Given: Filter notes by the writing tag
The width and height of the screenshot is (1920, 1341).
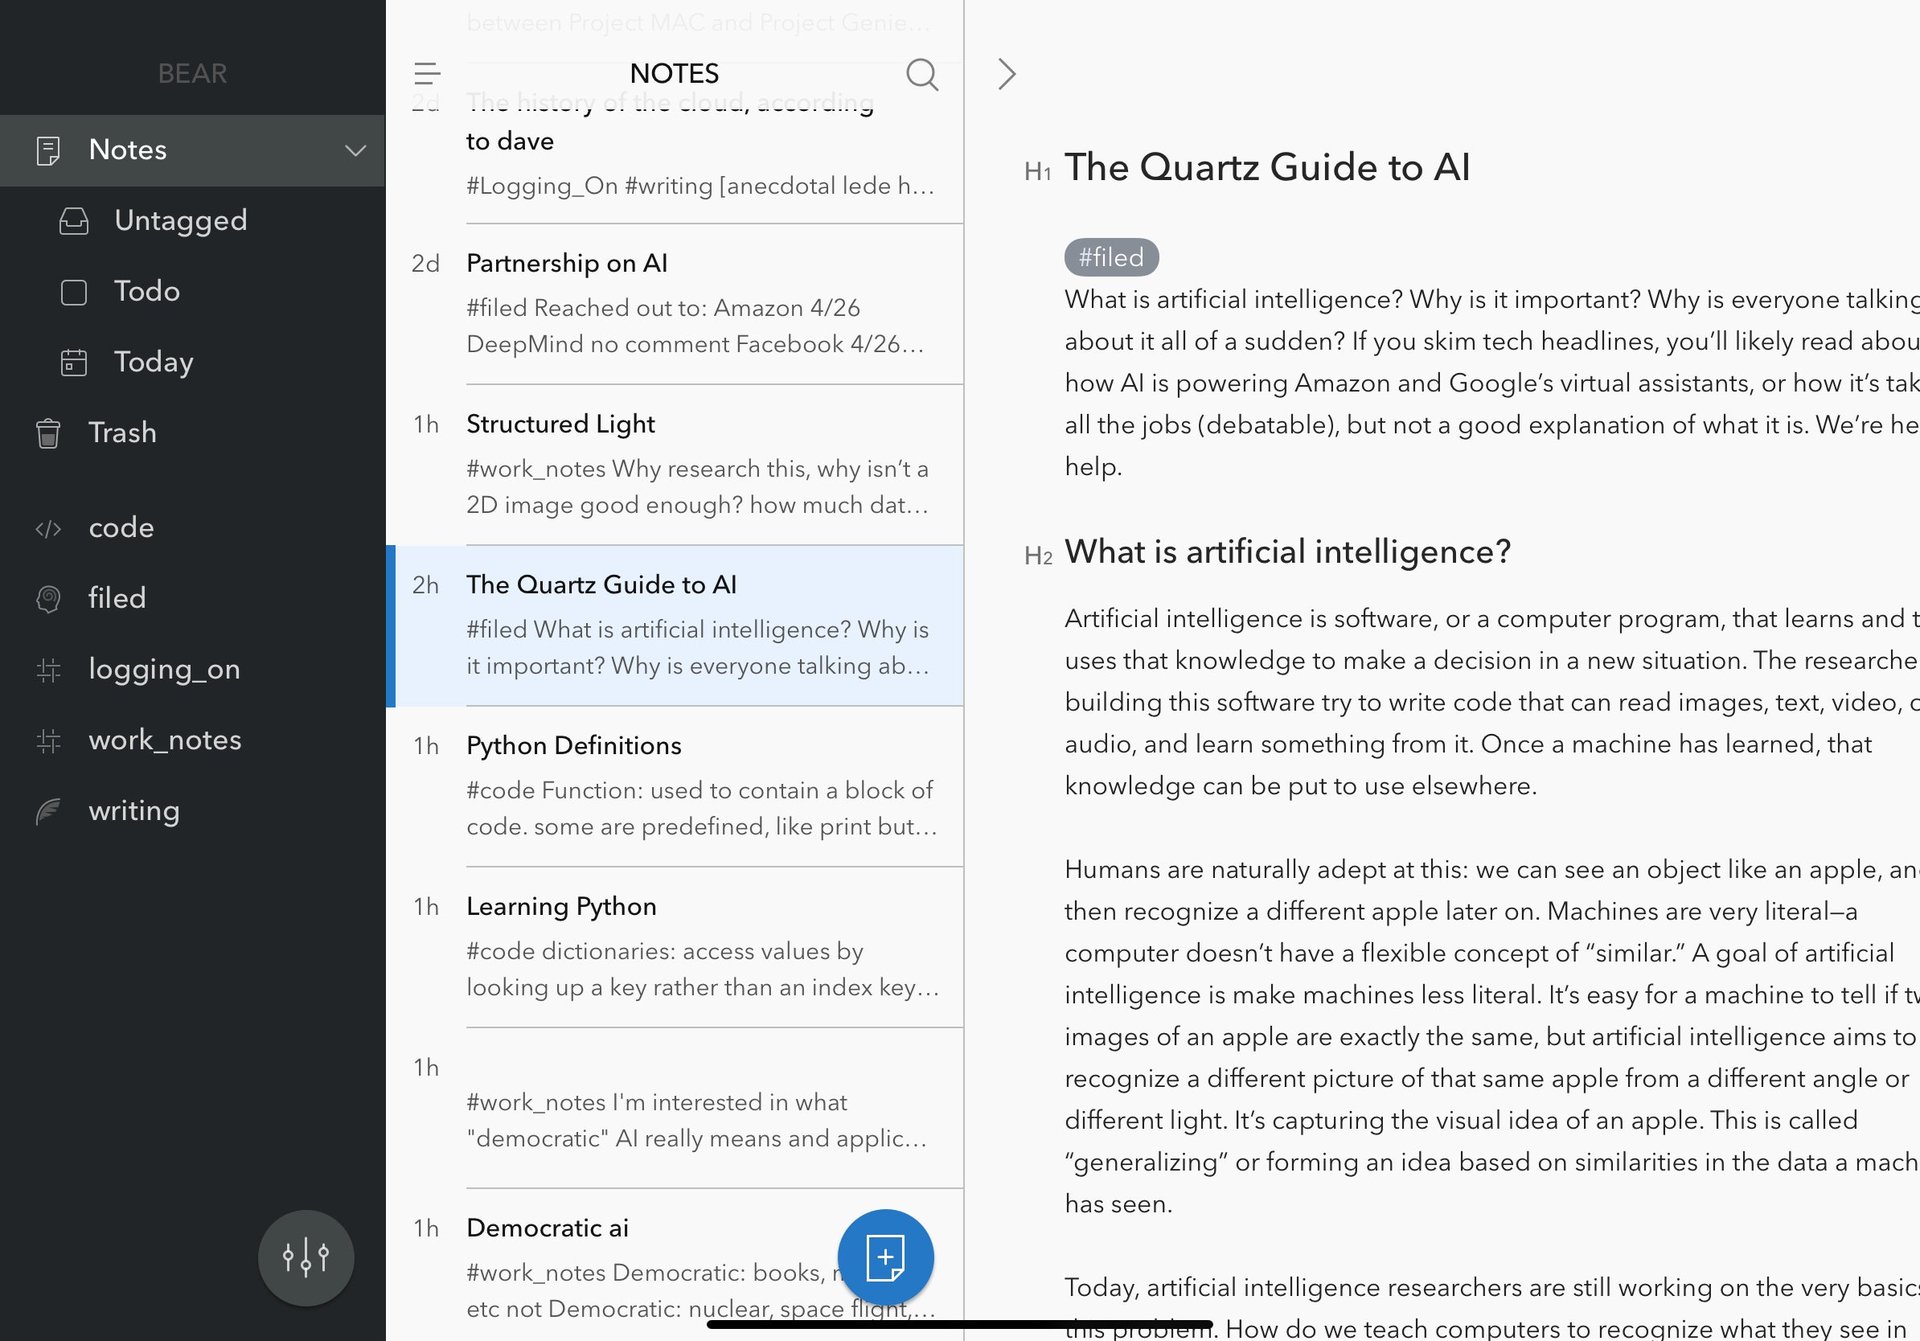Looking at the screenshot, I should pos(192,811).
